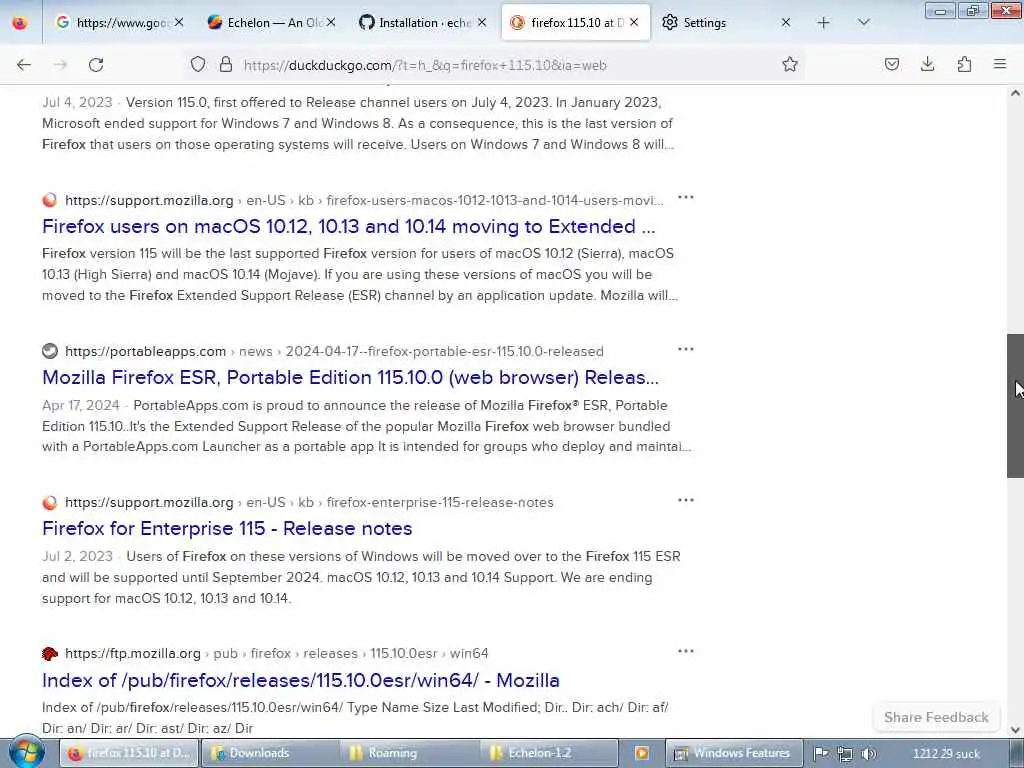Go back with the back arrow

click(24, 65)
